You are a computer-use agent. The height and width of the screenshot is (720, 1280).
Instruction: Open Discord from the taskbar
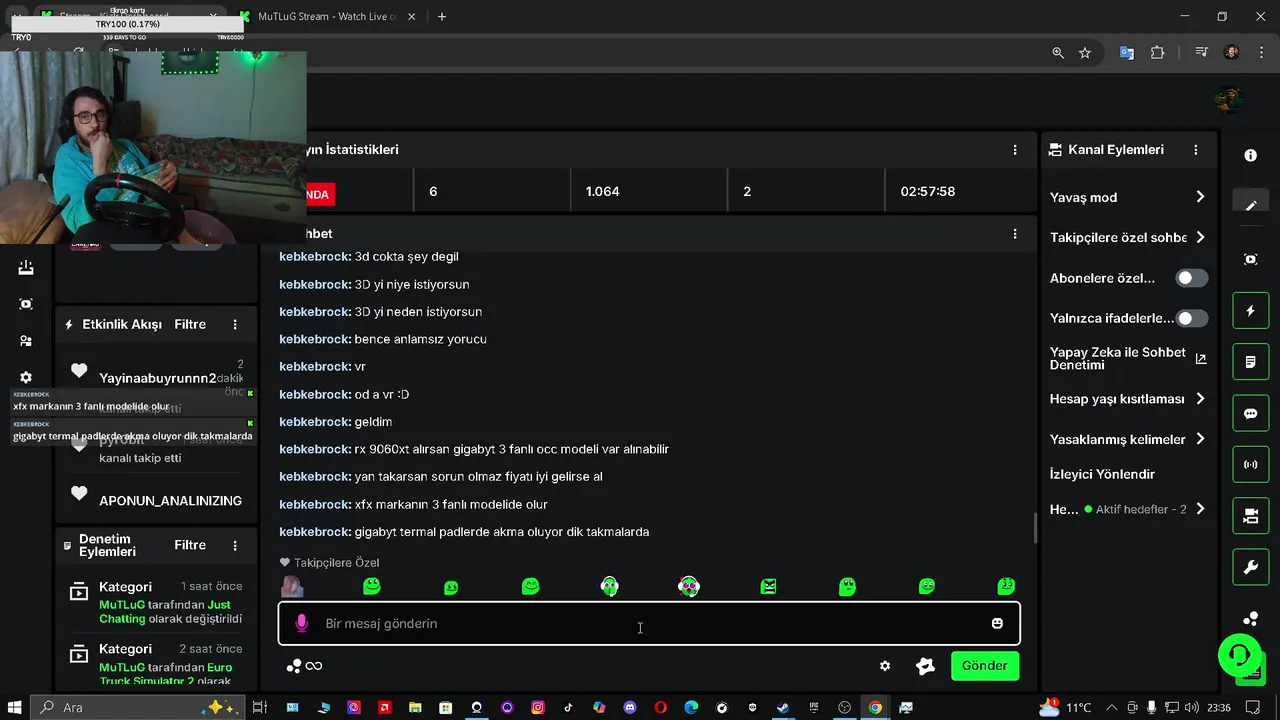[x=630, y=707]
